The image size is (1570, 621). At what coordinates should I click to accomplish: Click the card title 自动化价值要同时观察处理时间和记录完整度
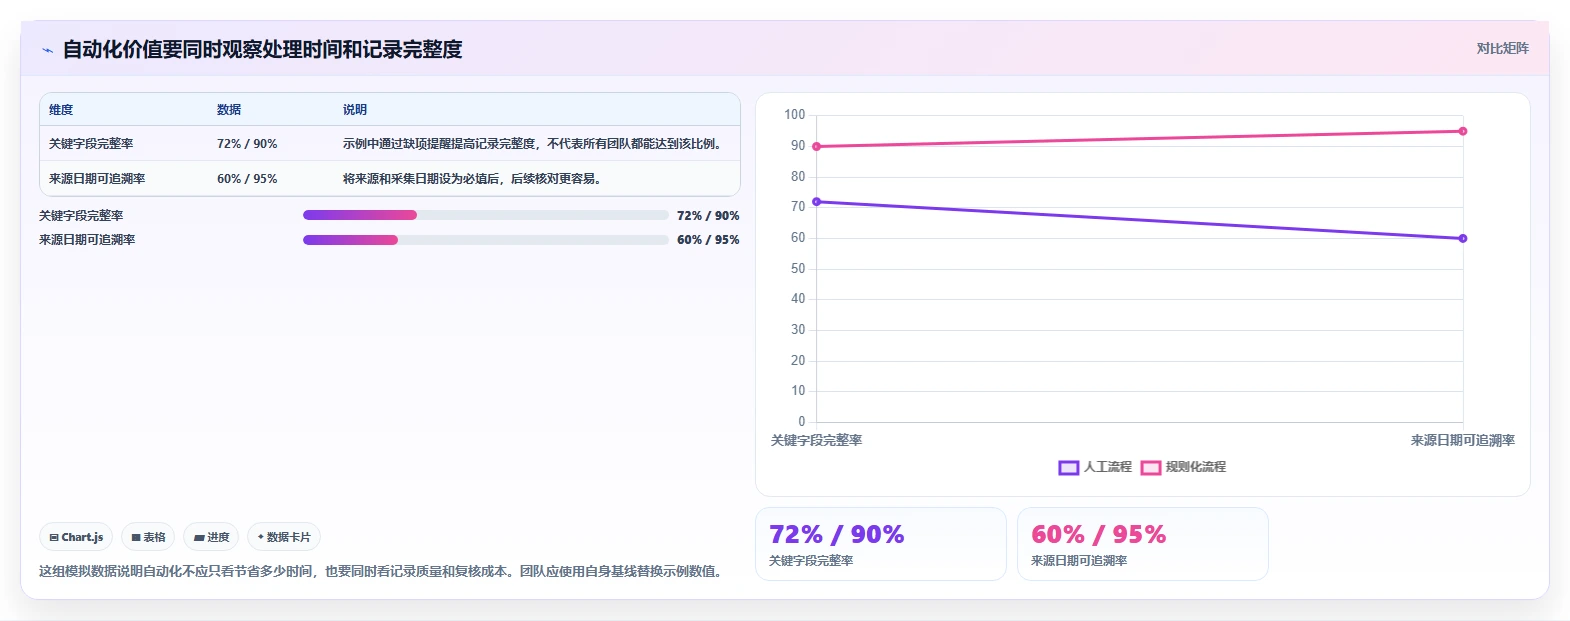tap(262, 50)
